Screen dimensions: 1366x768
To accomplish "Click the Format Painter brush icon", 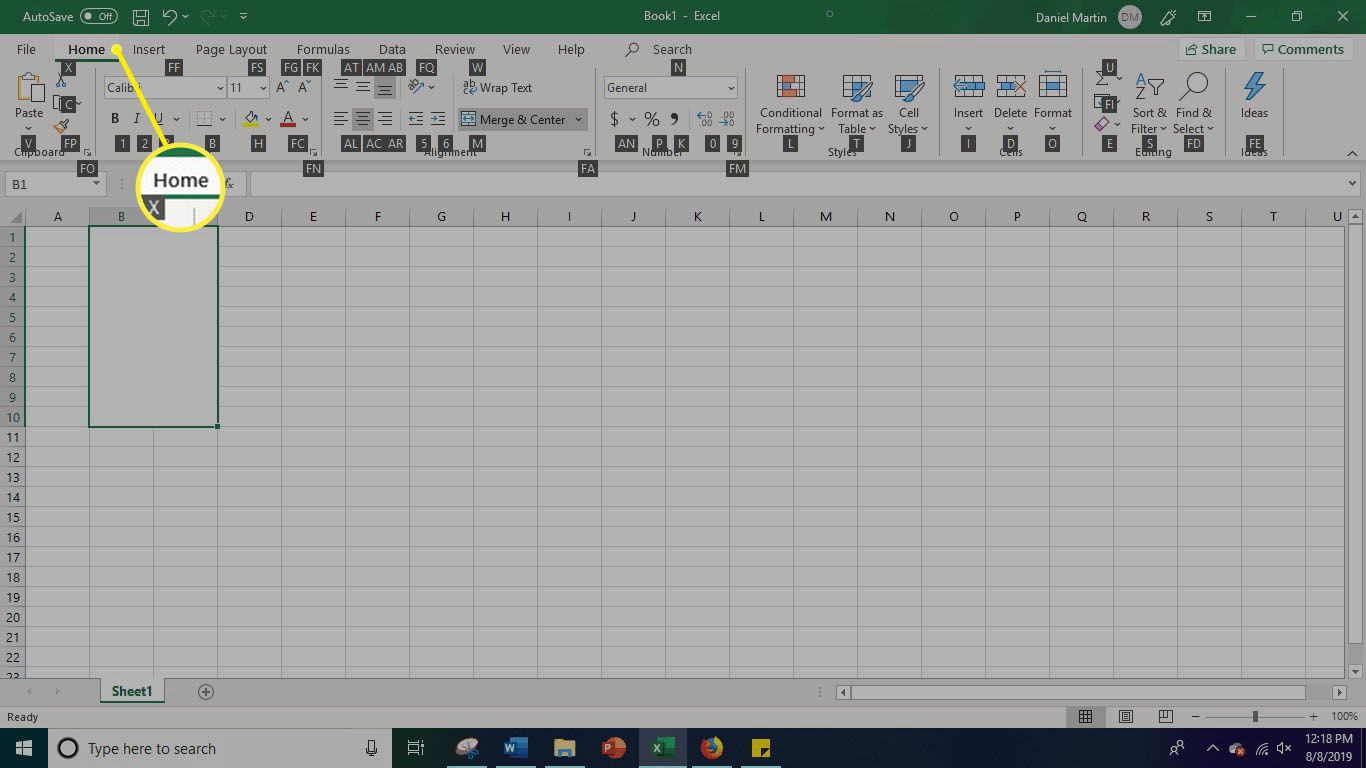I will pyautogui.click(x=62, y=127).
